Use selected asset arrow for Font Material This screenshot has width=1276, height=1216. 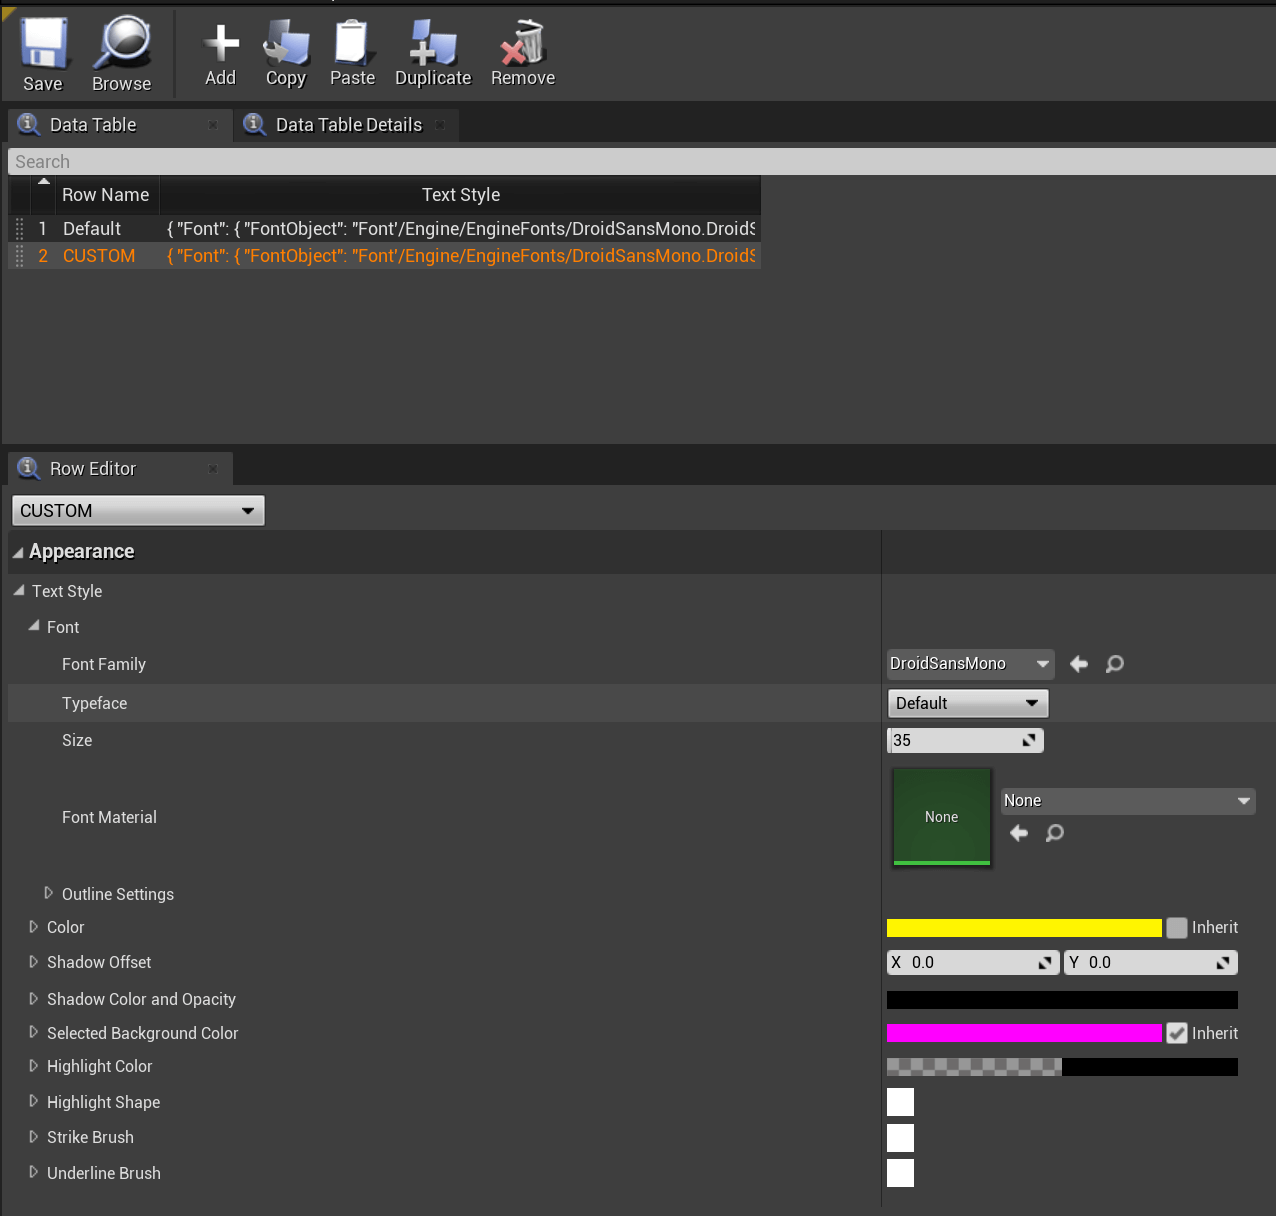point(1019,833)
